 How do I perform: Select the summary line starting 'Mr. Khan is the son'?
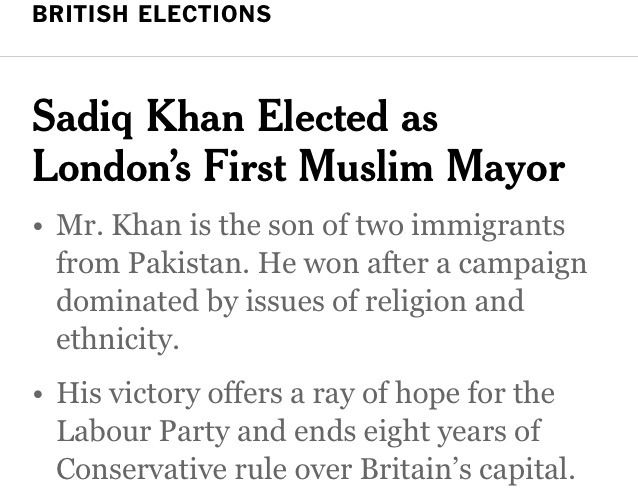[x=310, y=225]
